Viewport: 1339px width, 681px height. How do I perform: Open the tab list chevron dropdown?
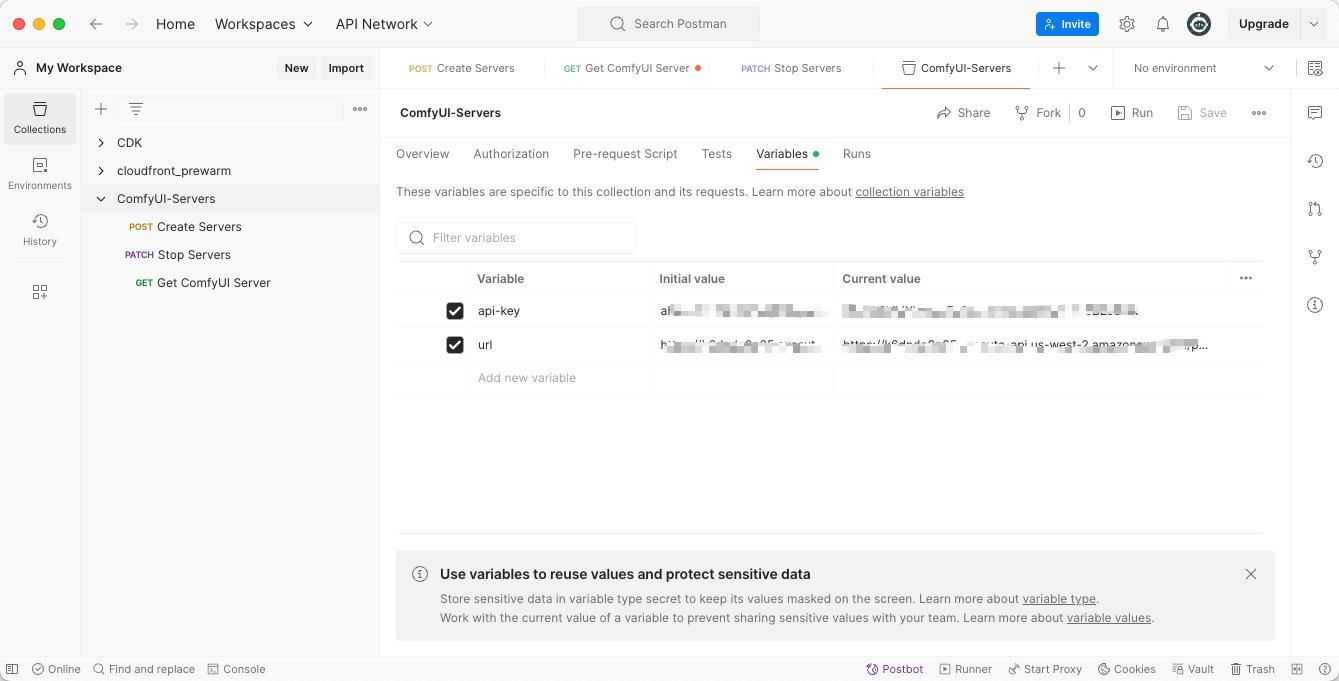[x=1093, y=68]
